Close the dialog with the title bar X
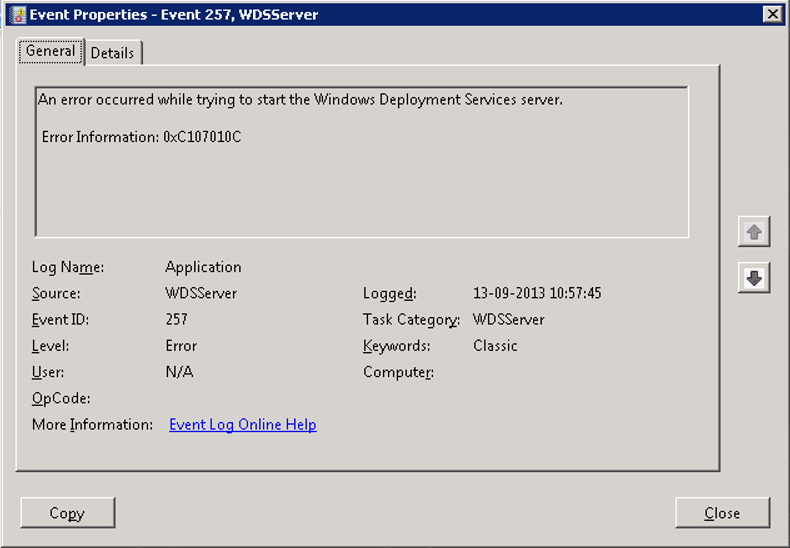790x548 pixels. click(771, 14)
